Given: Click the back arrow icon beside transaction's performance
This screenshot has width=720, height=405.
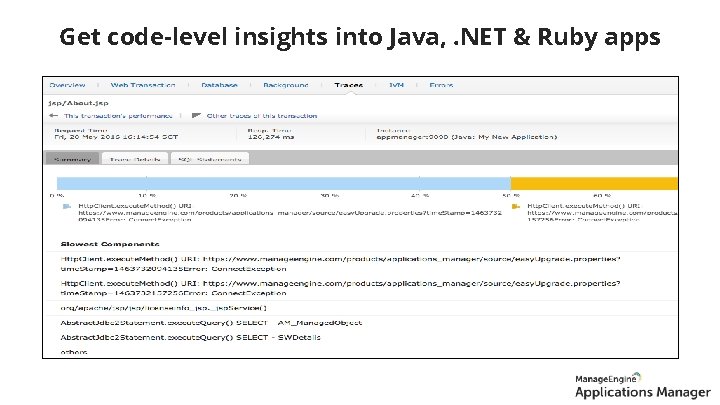Looking at the screenshot, I should [x=54, y=116].
